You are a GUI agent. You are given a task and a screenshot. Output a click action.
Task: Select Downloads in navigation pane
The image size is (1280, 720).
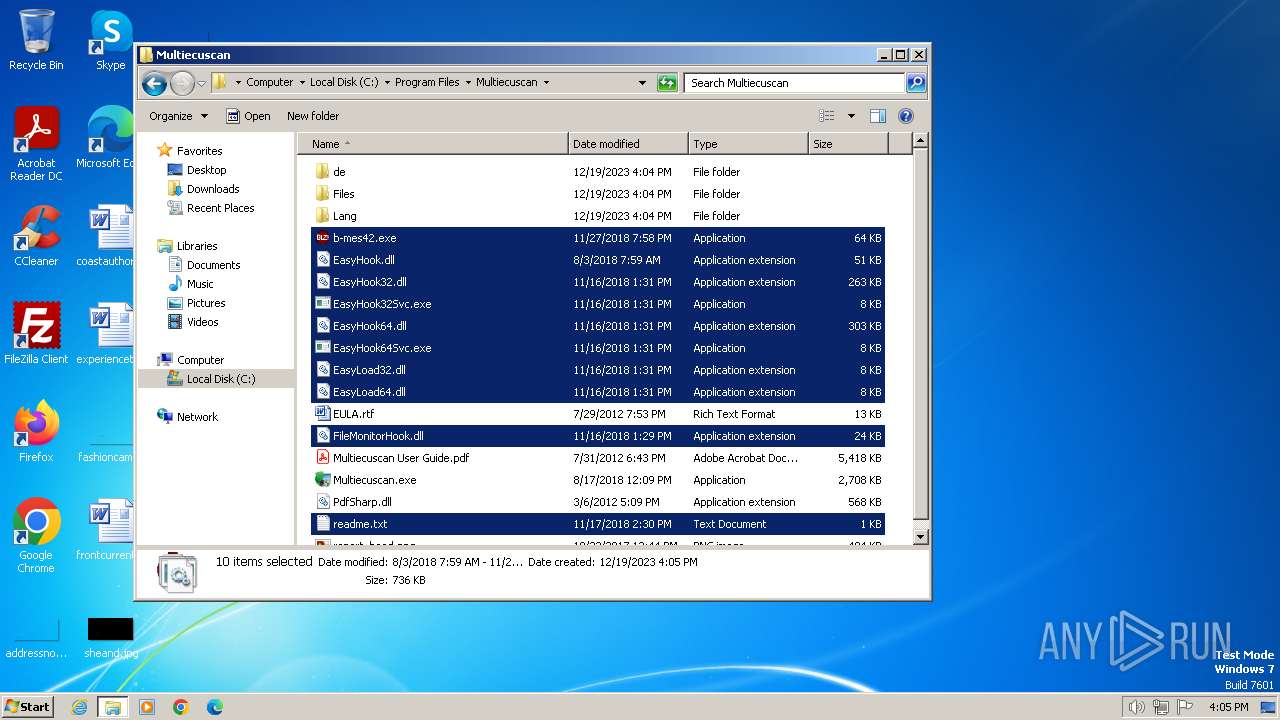tap(213, 189)
